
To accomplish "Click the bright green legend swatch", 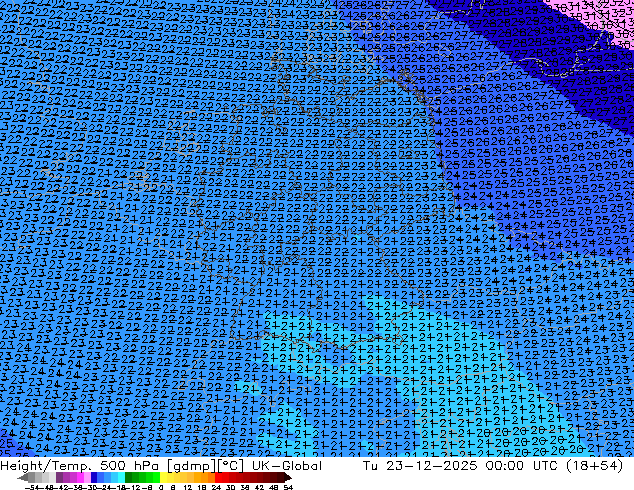I will coord(156,477).
